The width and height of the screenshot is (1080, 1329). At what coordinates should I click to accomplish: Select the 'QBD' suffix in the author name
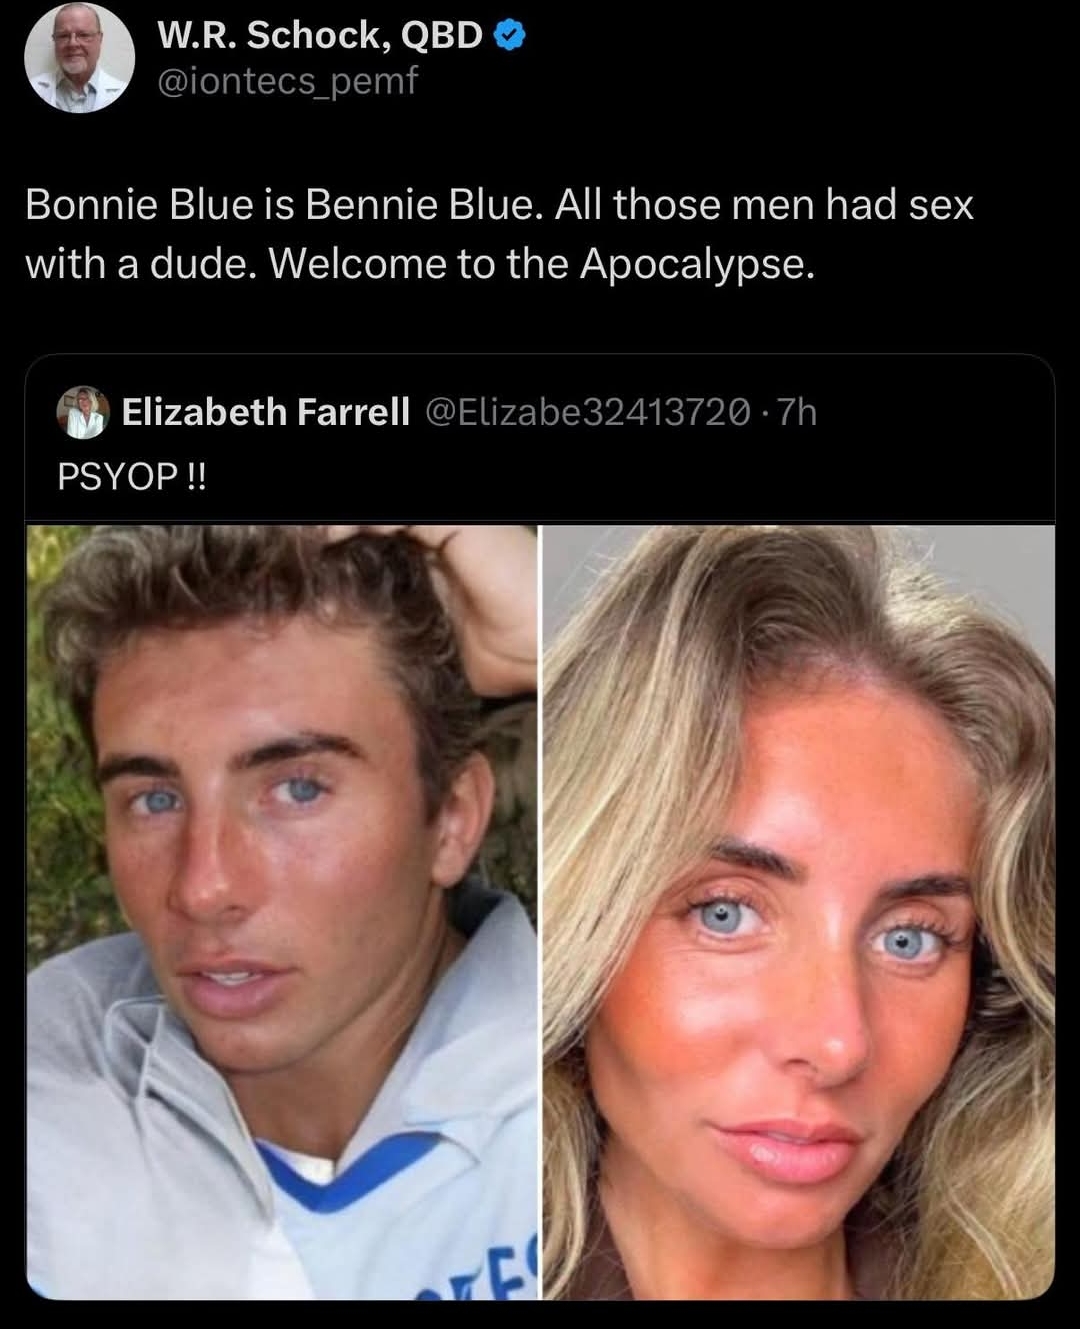[442, 35]
